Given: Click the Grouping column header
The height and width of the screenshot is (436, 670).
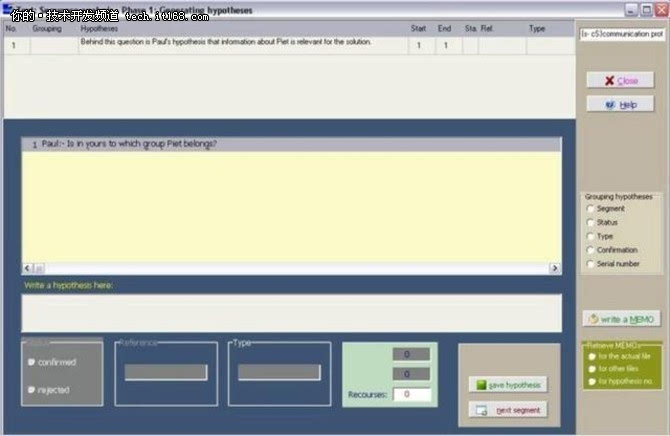Looking at the screenshot, I should (x=47, y=29).
